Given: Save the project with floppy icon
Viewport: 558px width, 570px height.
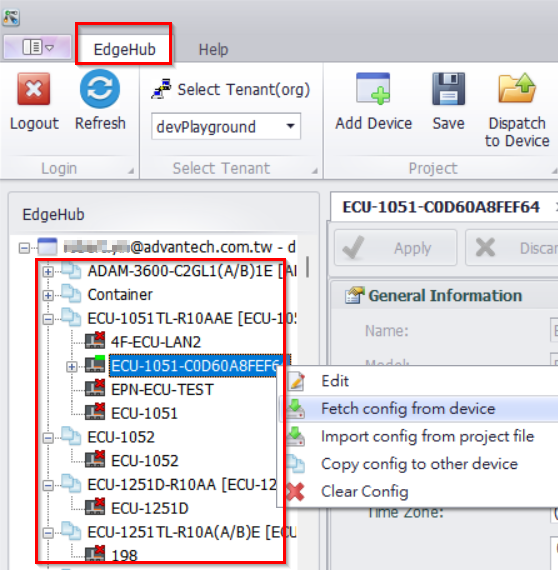Looking at the screenshot, I should point(448,89).
